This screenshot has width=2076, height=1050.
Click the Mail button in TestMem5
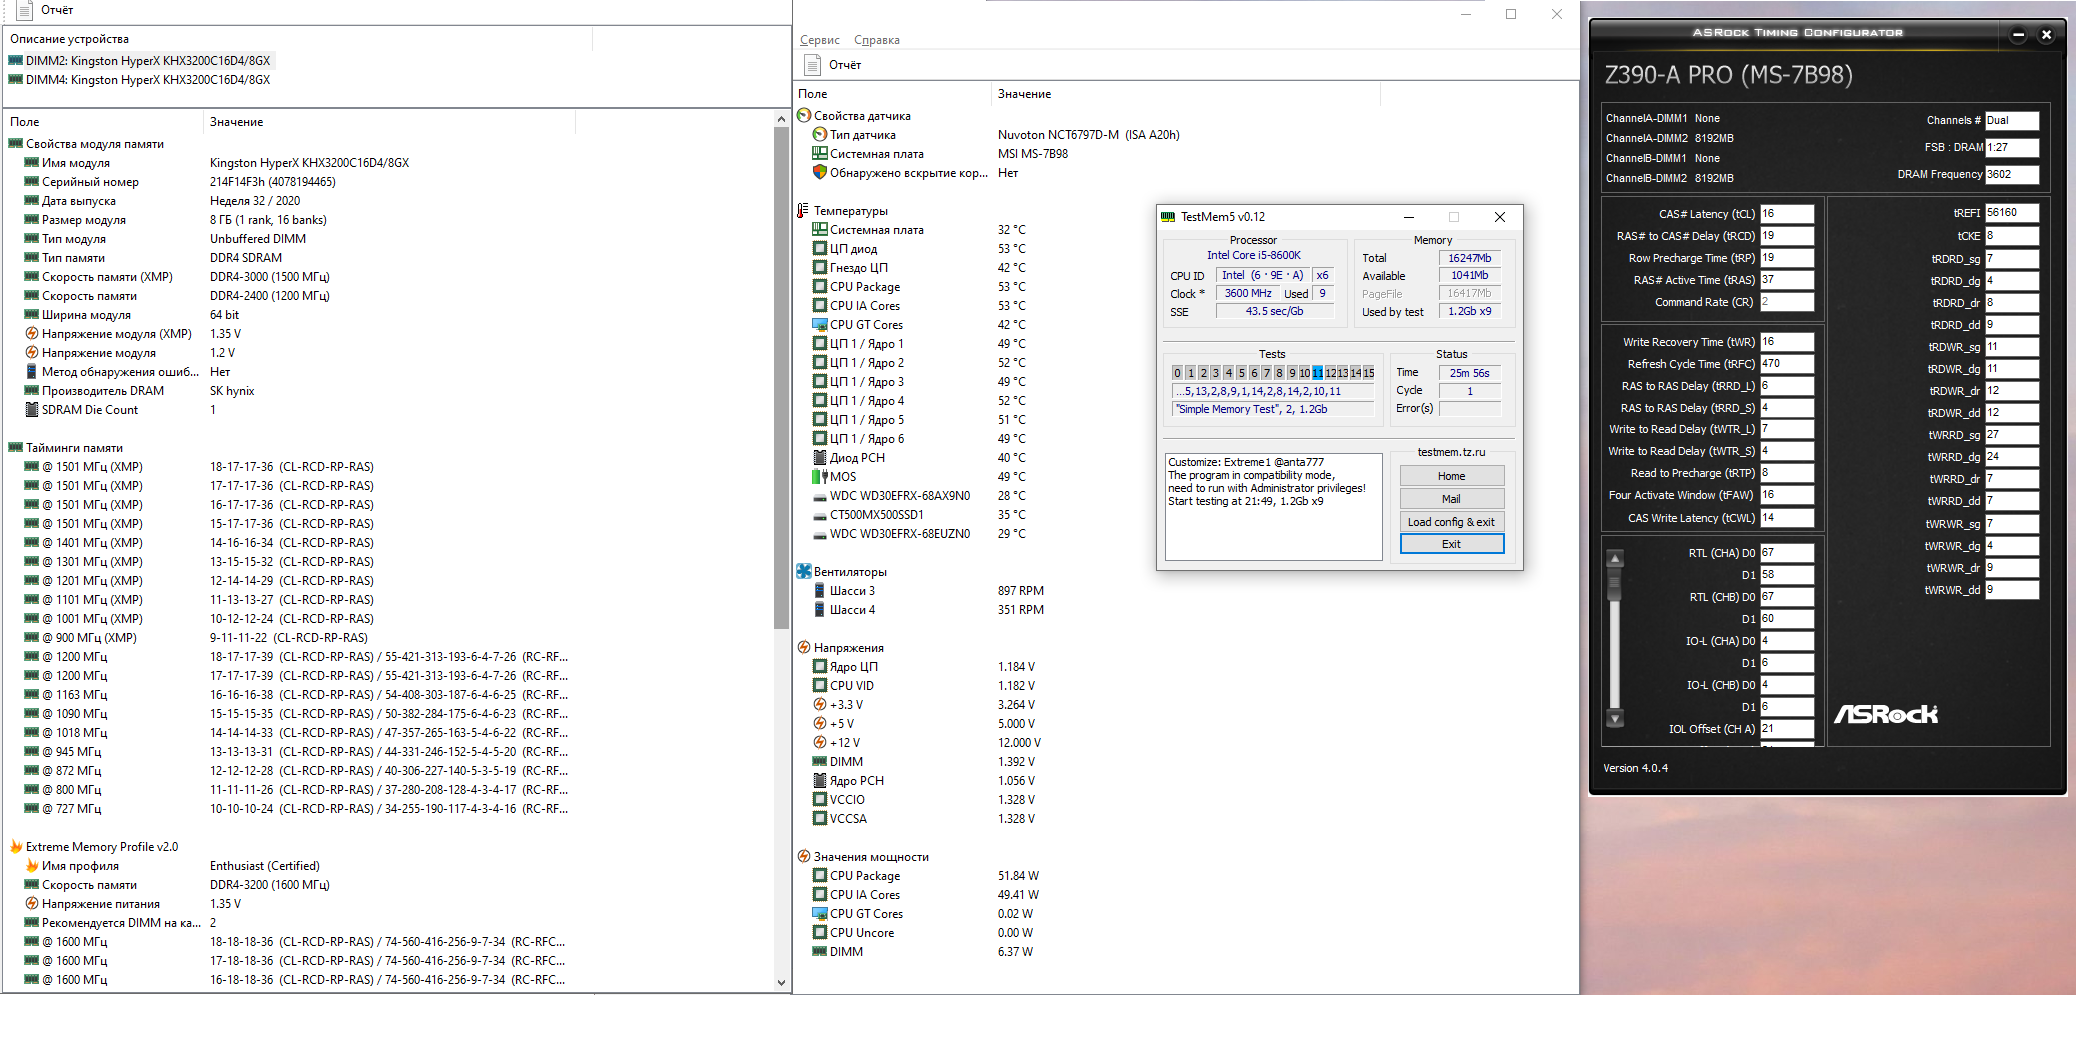click(x=1452, y=499)
